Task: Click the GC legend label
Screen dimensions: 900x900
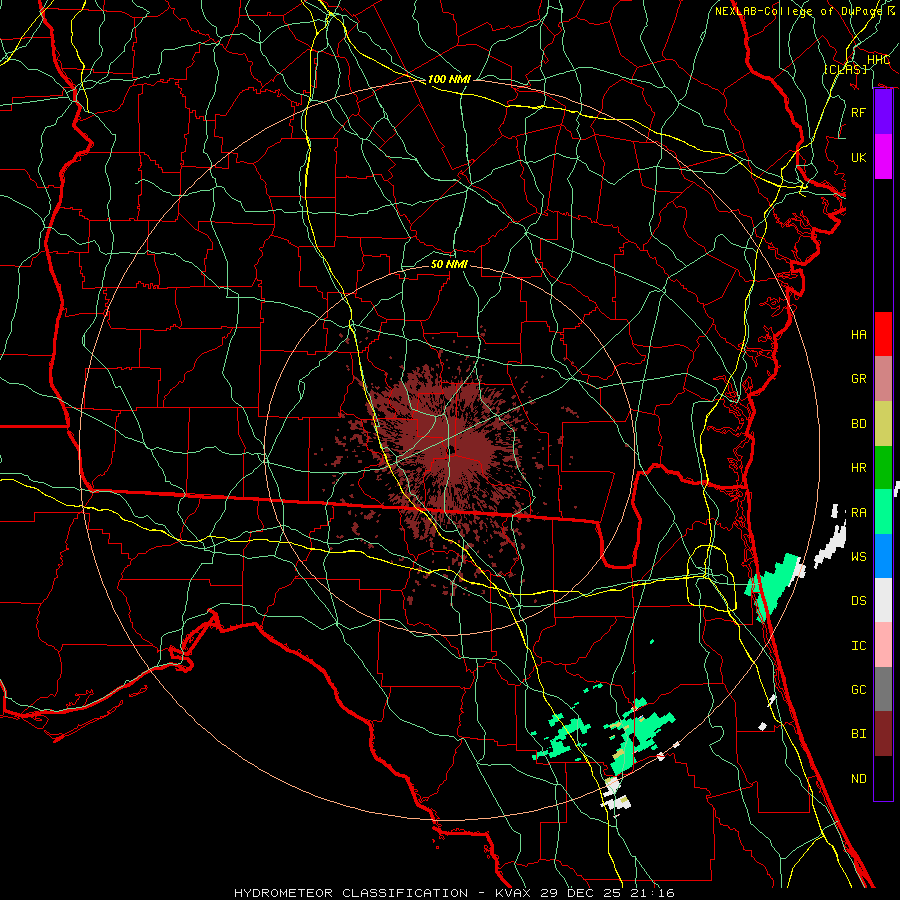Action: [x=859, y=690]
